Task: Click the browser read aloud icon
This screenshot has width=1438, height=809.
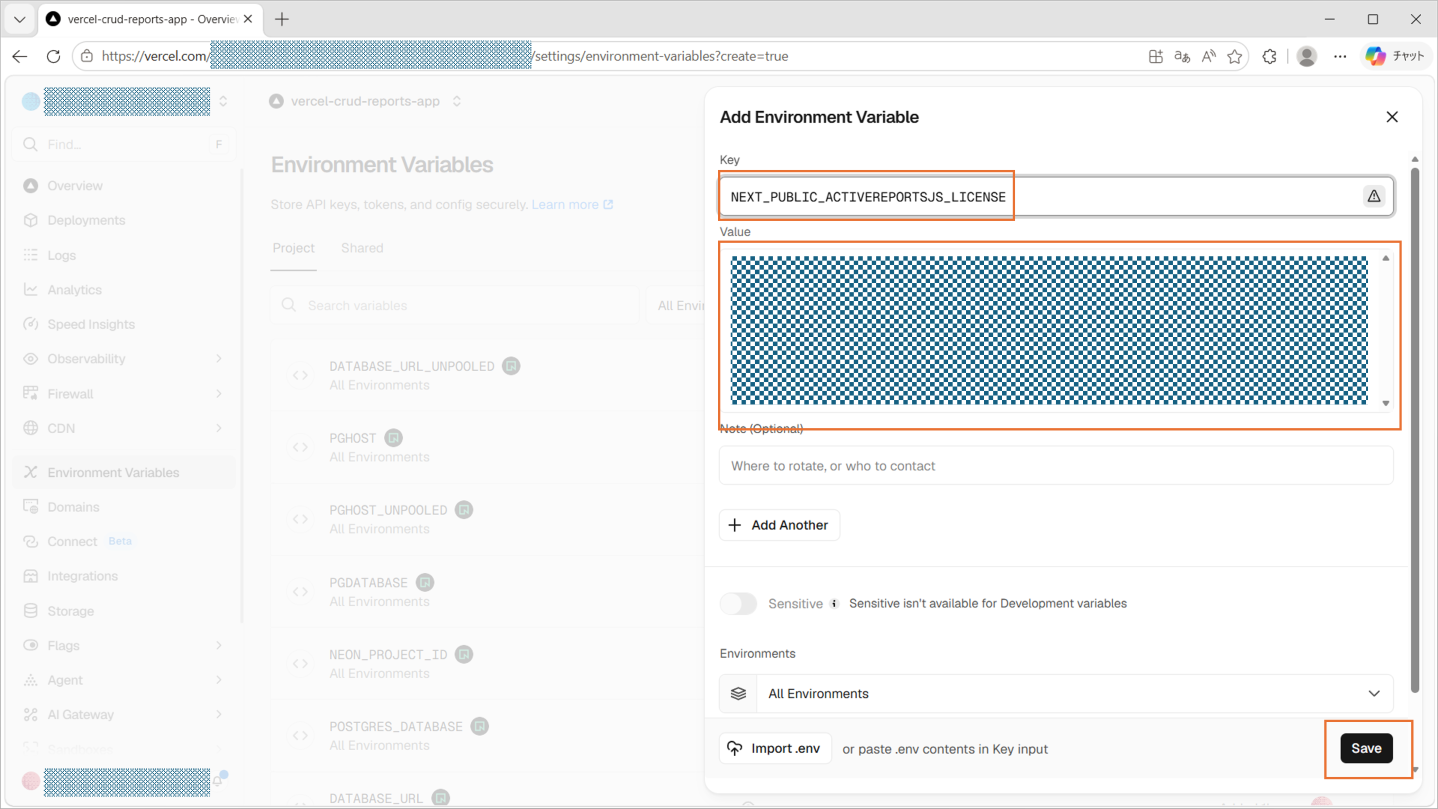Action: [1209, 57]
